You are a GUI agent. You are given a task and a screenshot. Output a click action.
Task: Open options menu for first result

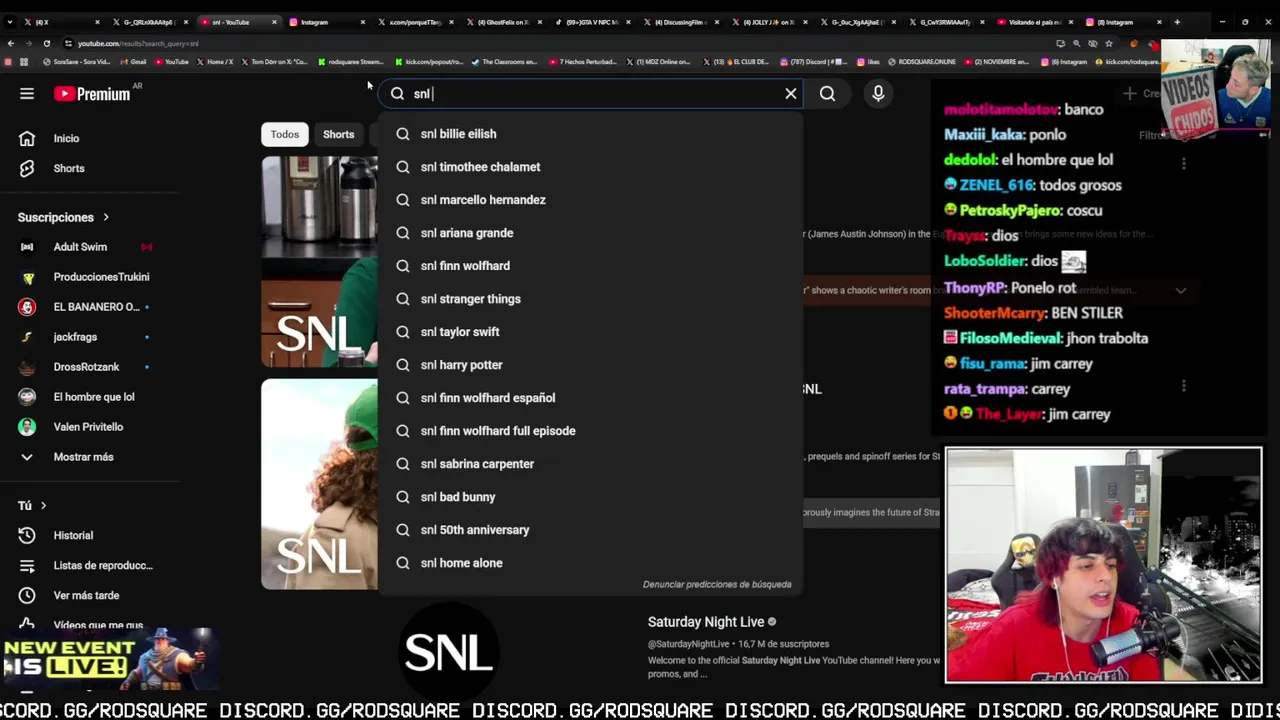[1184, 163]
